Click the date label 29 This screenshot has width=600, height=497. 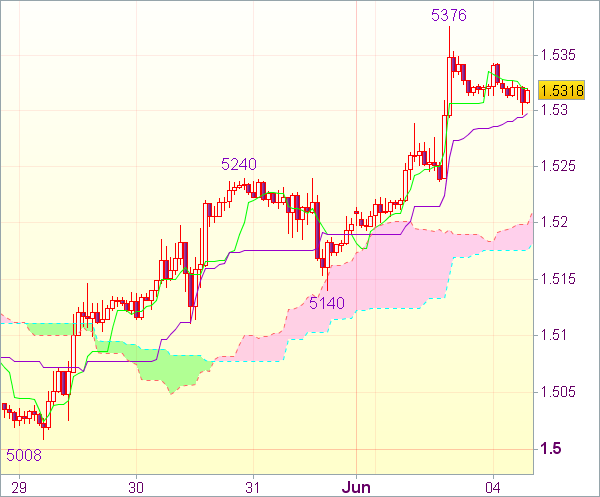coord(19,488)
